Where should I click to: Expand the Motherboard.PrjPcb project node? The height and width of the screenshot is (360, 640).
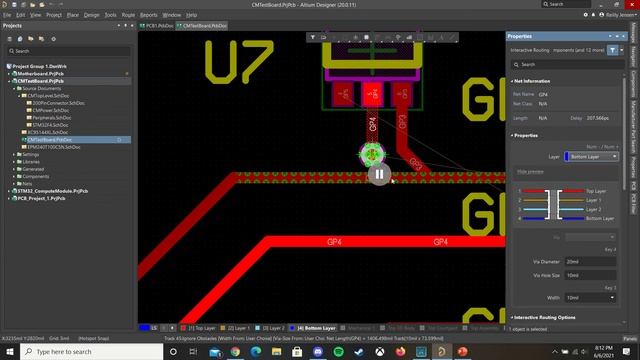9,74
